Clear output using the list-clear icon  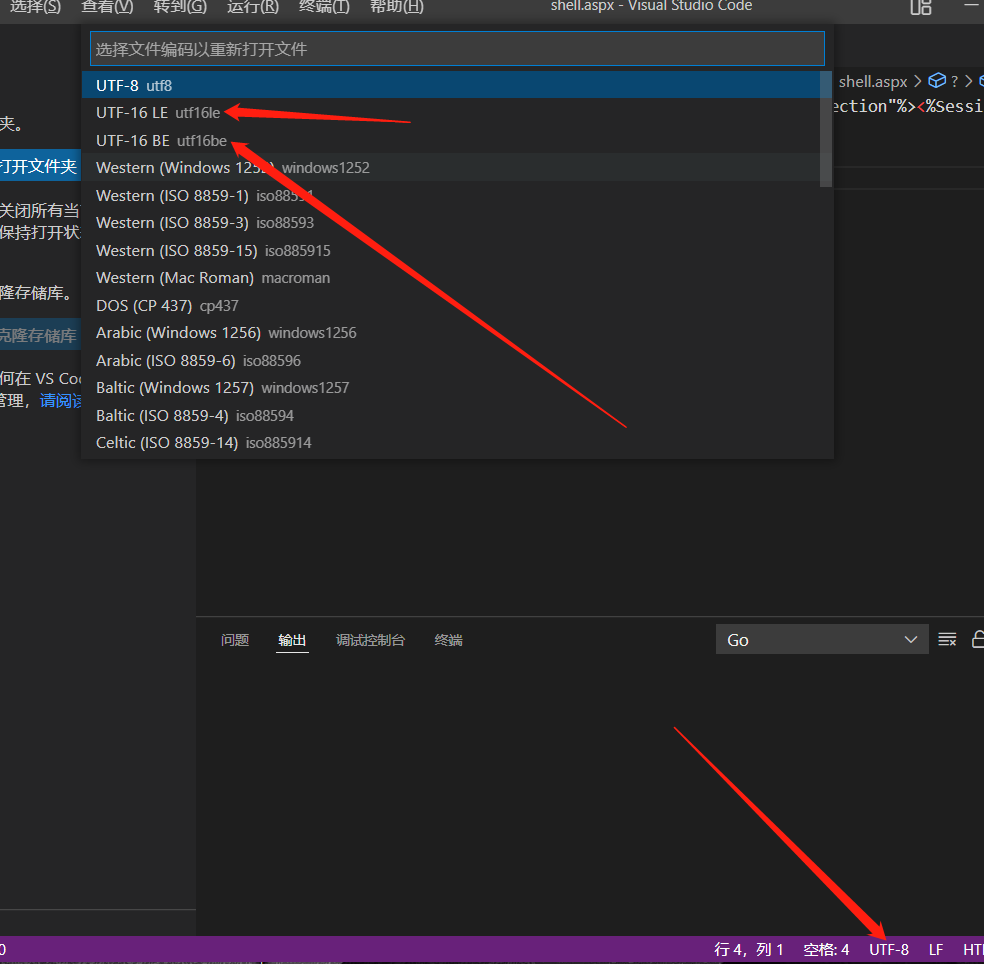pyautogui.click(x=947, y=640)
